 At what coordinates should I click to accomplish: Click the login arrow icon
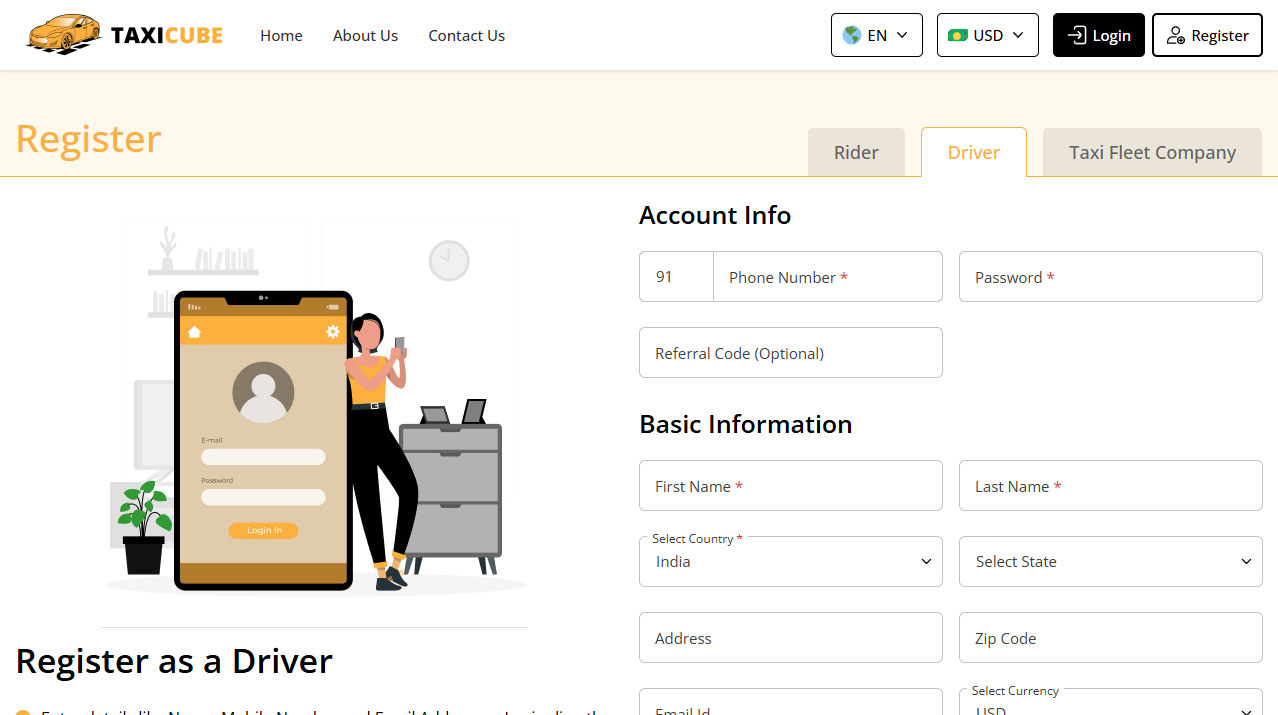coord(1076,35)
